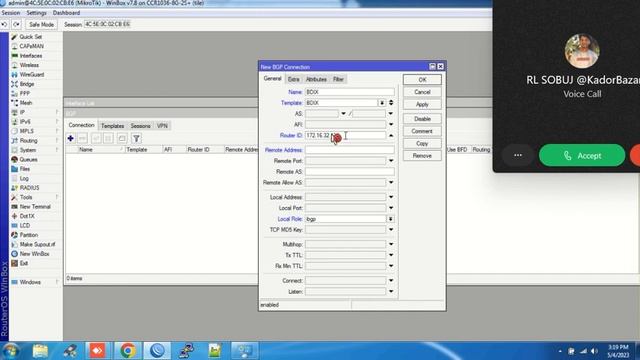Expand the TCP MD5 Key field
Viewport: 640px width, 360px height.
click(x=391, y=230)
